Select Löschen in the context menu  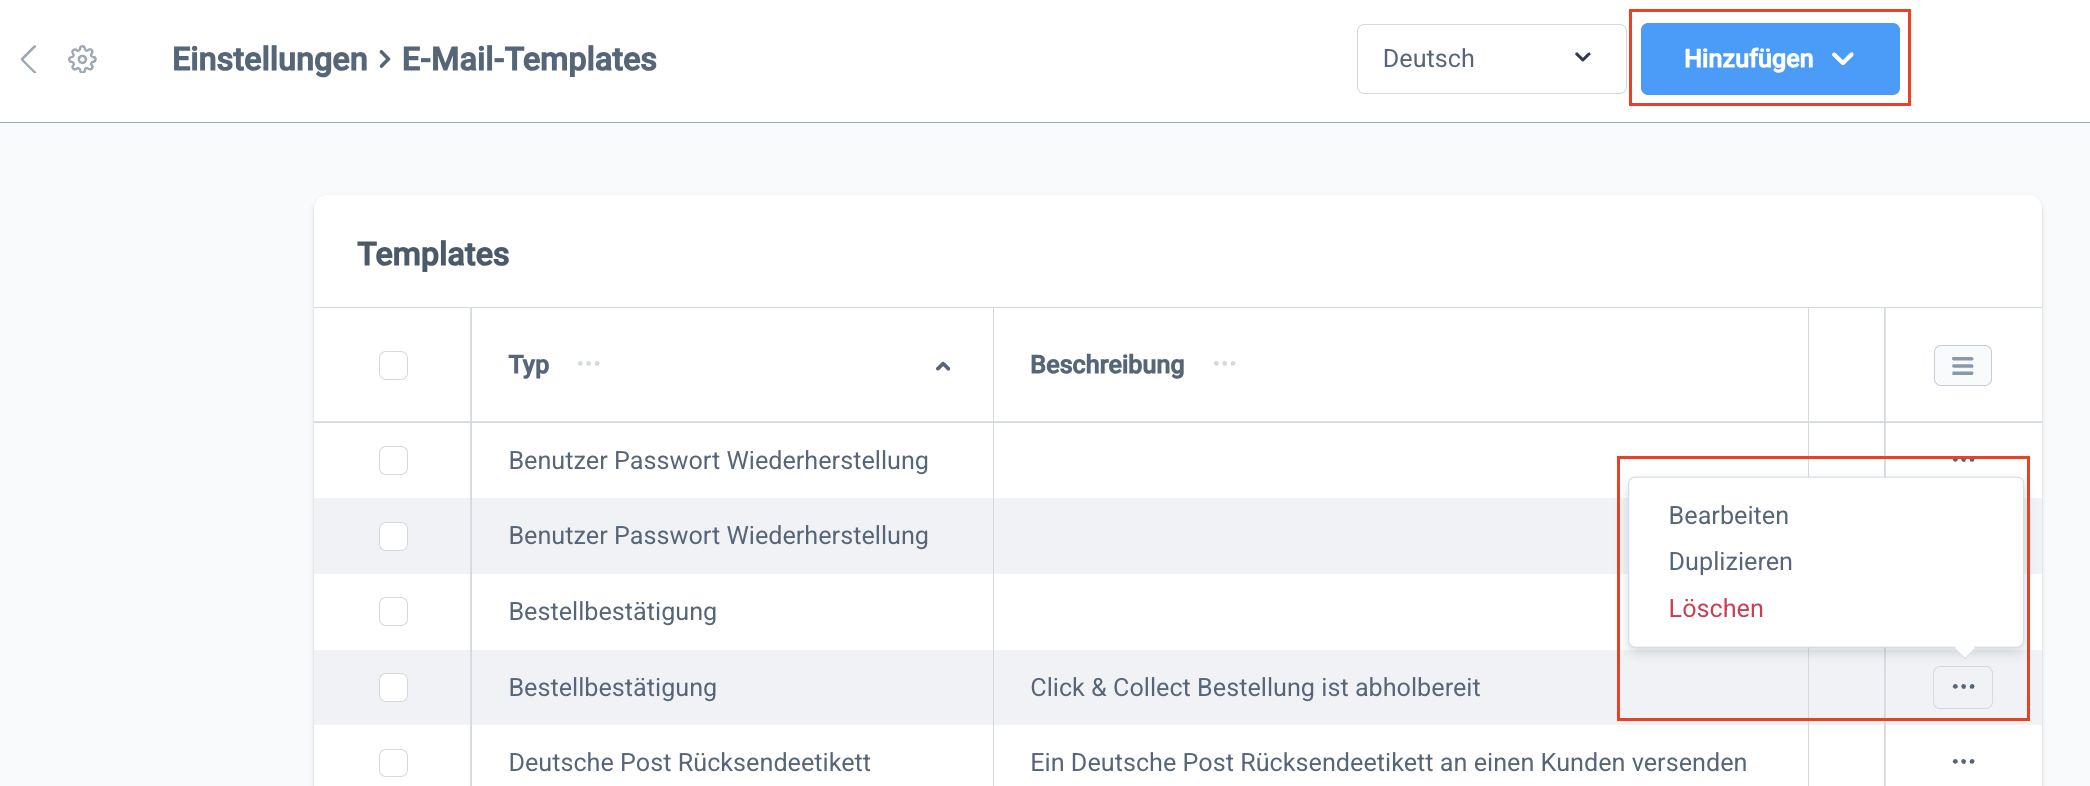1715,609
